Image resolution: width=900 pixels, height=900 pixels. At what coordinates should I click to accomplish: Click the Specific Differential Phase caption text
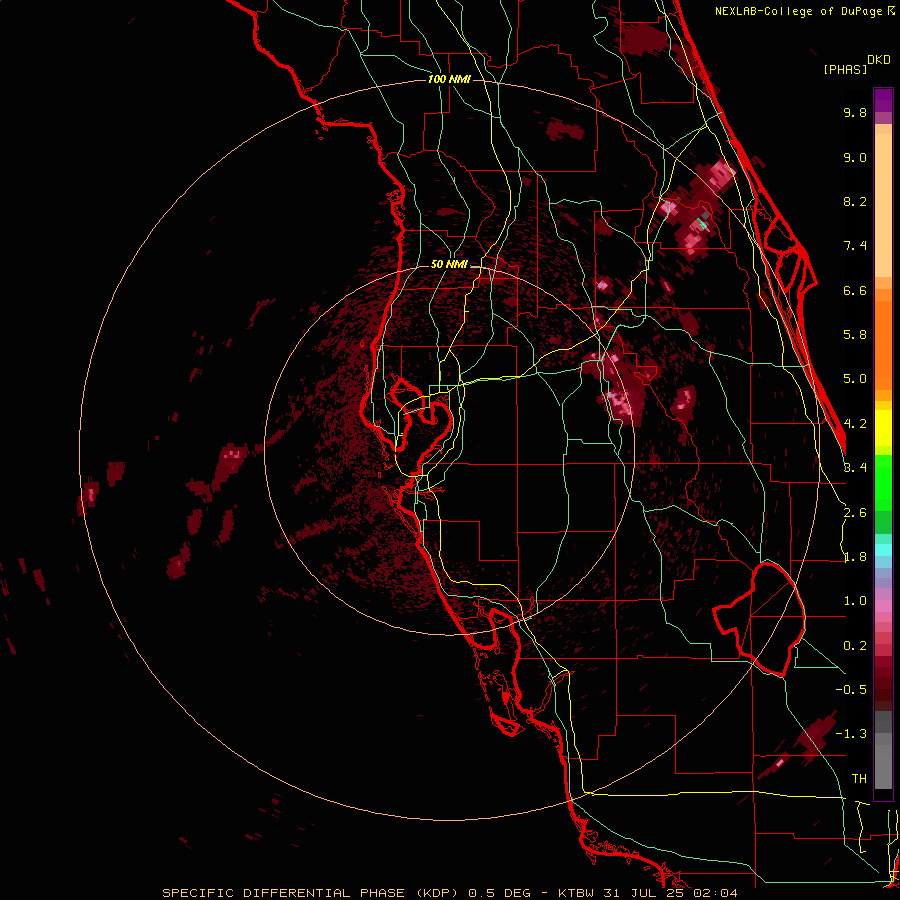click(x=449, y=893)
